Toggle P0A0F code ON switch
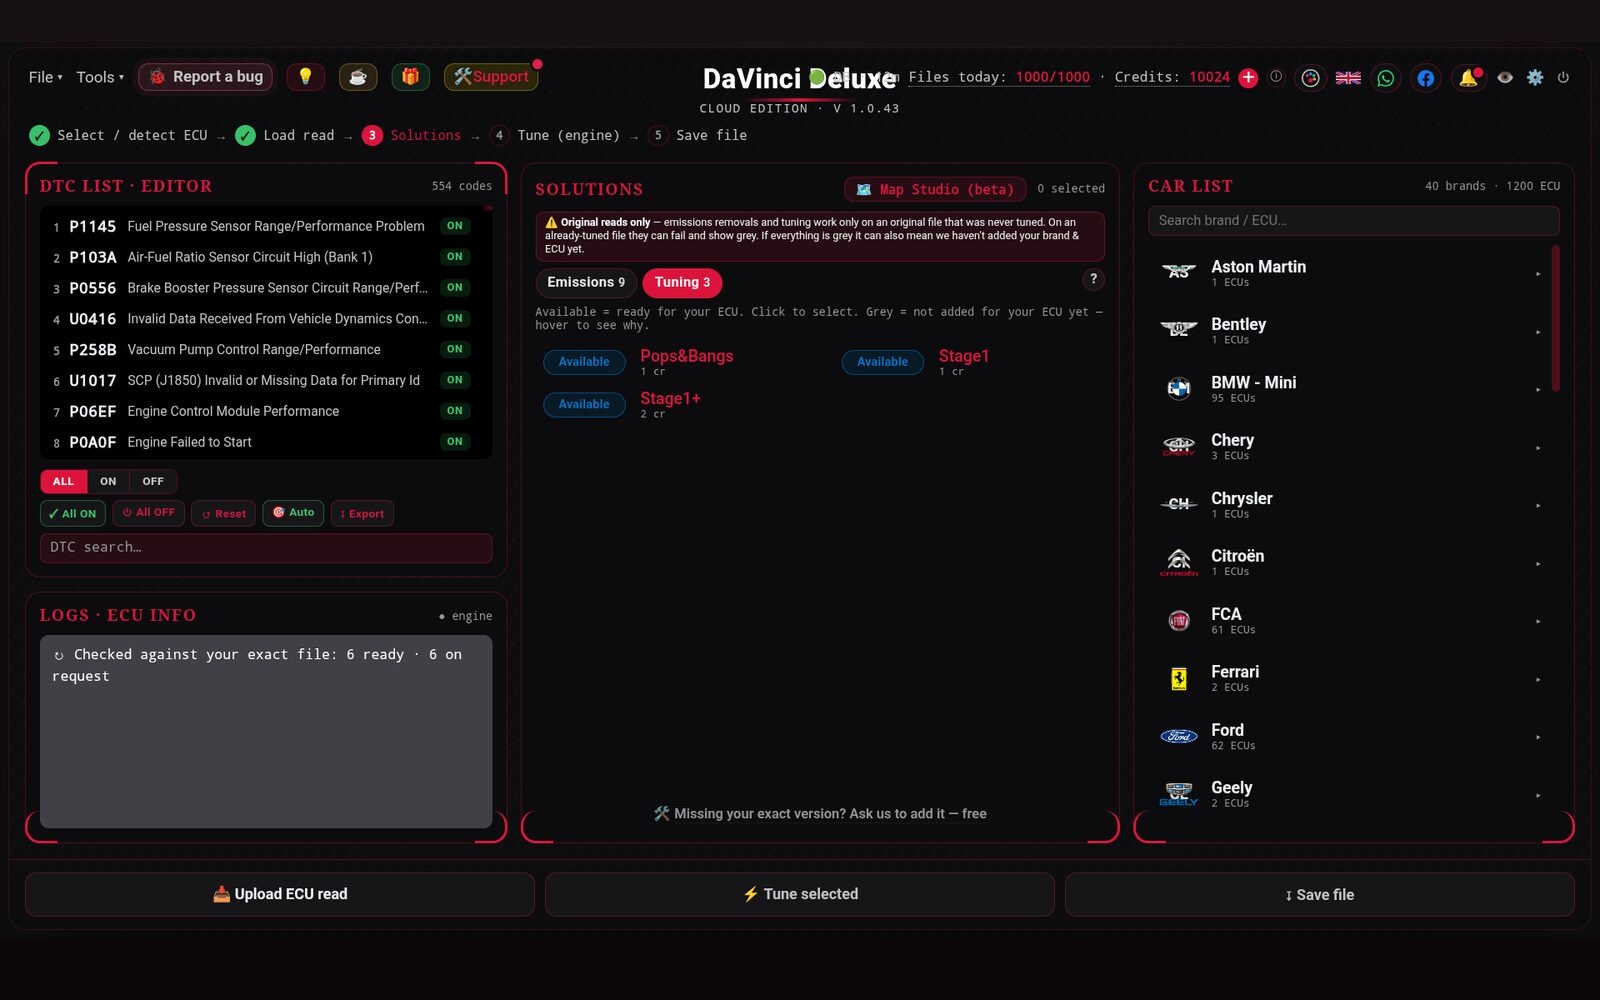 pos(455,442)
